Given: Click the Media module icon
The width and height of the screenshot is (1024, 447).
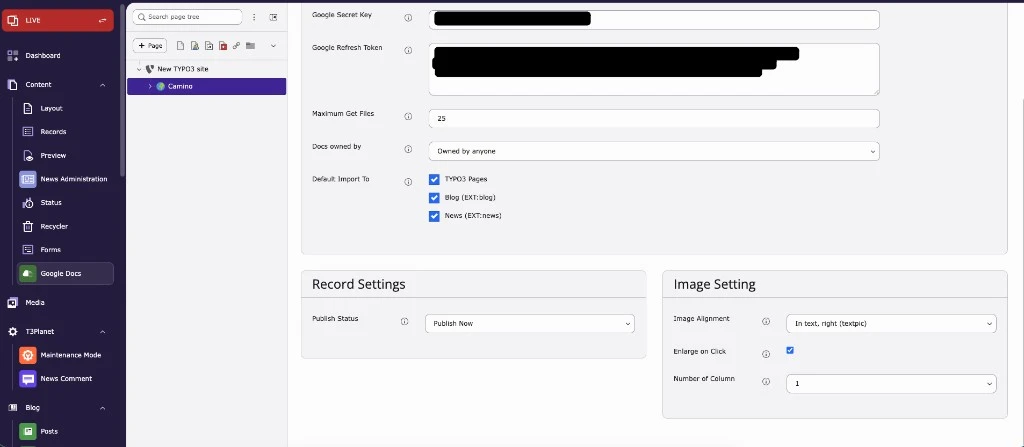Looking at the screenshot, I should (12, 303).
